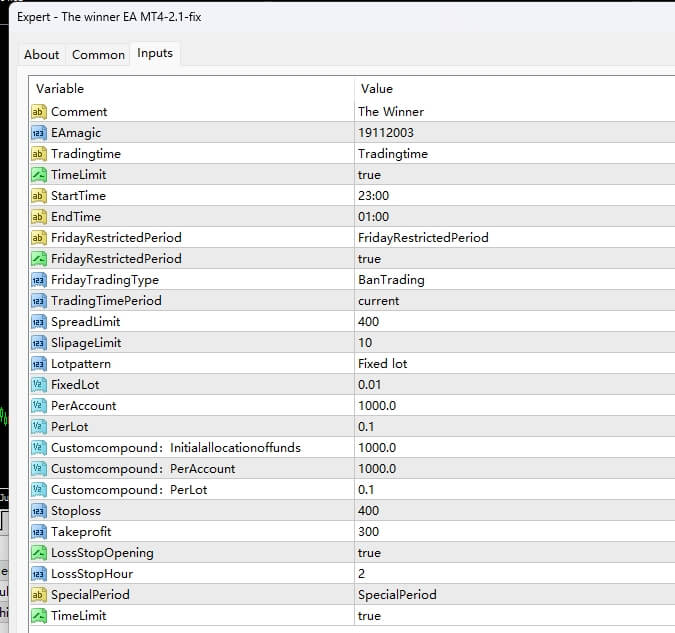Click the integer icon beside FridayTradingType
This screenshot has width=675, height=633.
(39, 280)
